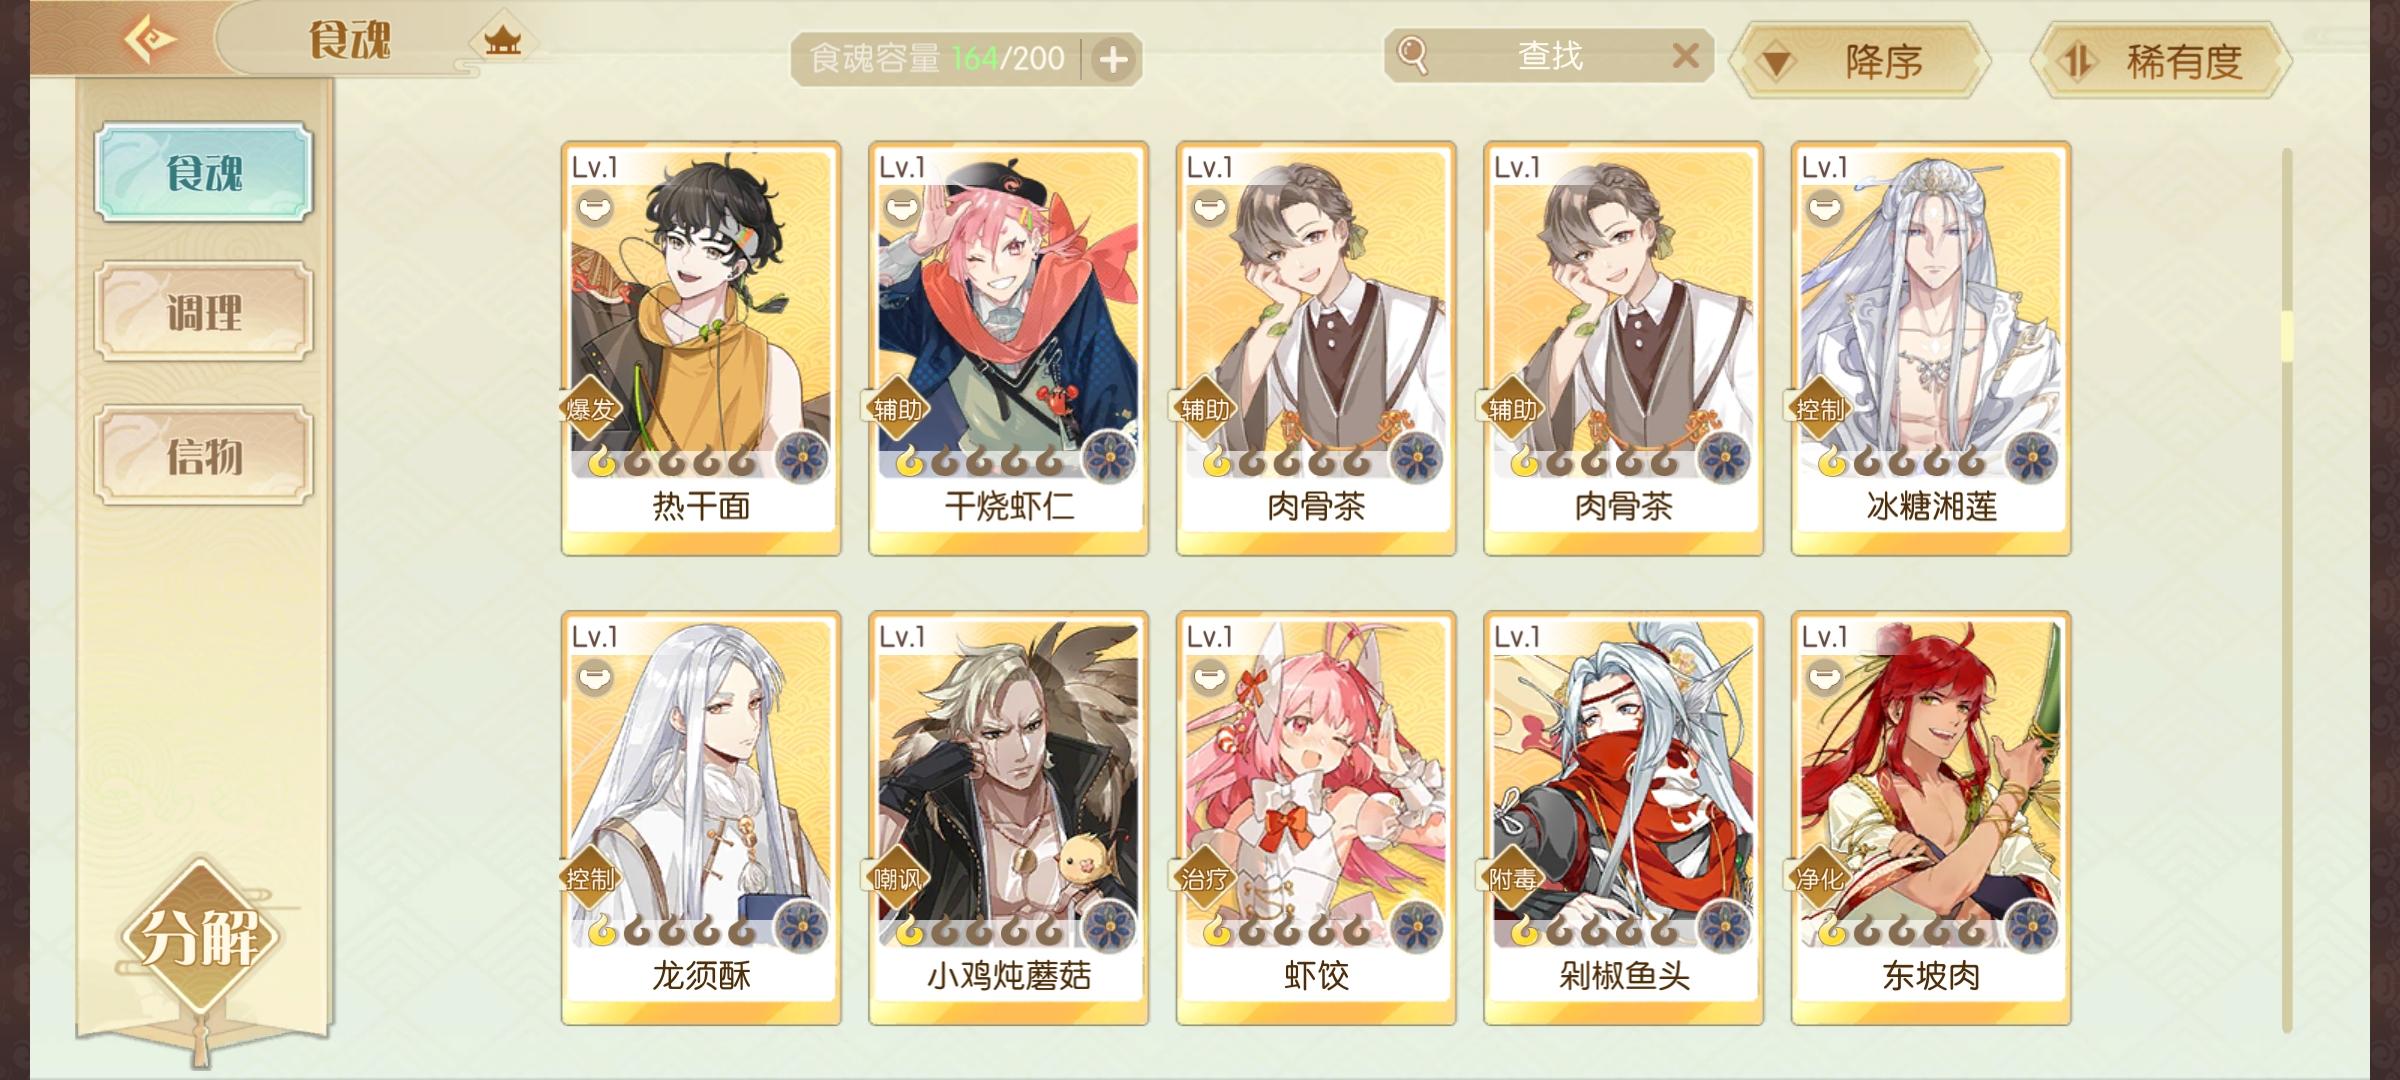Click the 分解 button
2400x1080 pixels.
coord(200,937)
